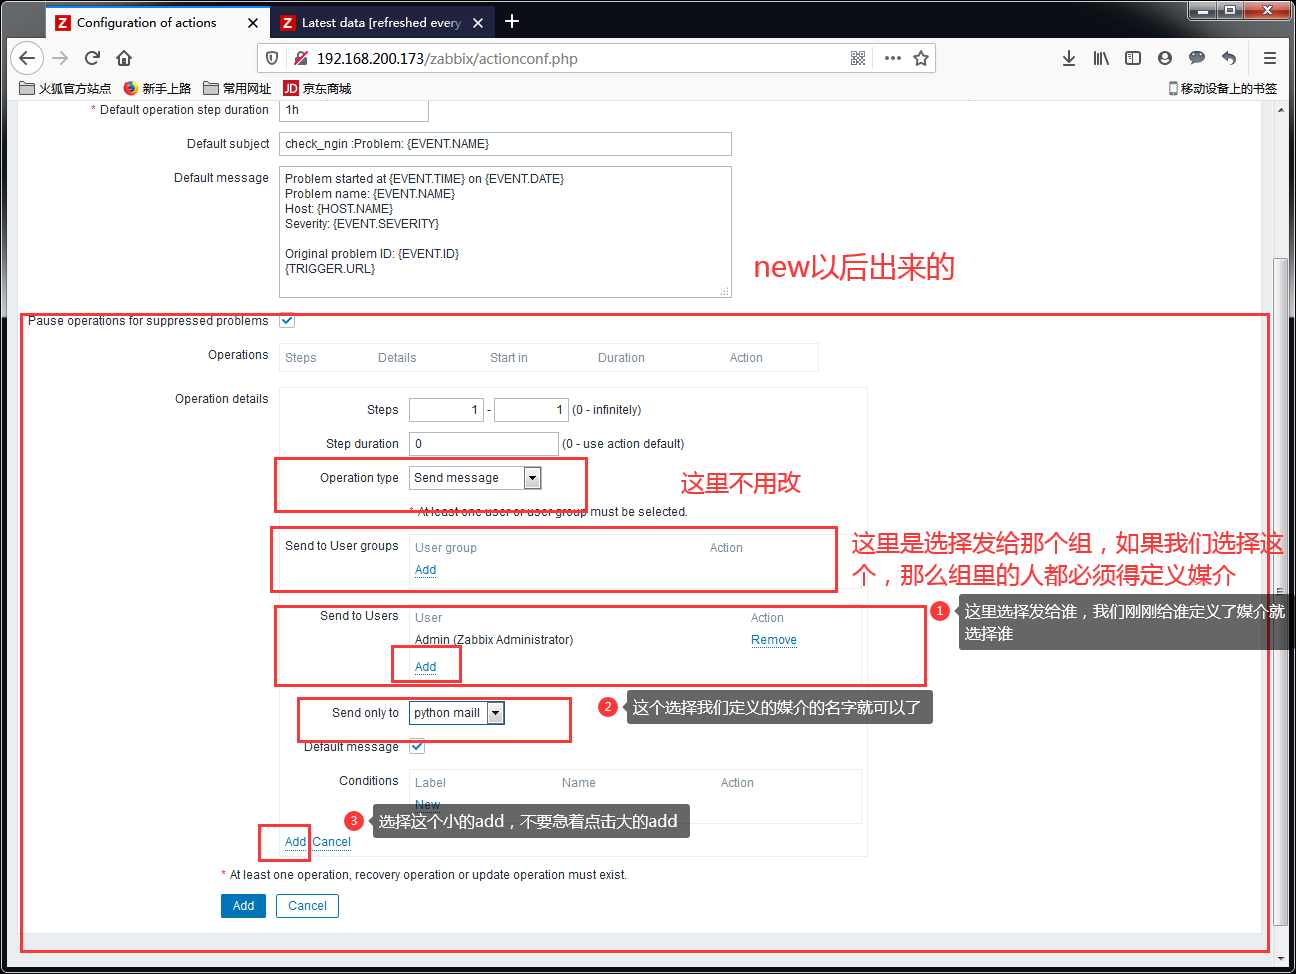Click the blue Add button at bottom
Image resolution: width=1296 pixels, height=974 pixels.
pos(244,906)
